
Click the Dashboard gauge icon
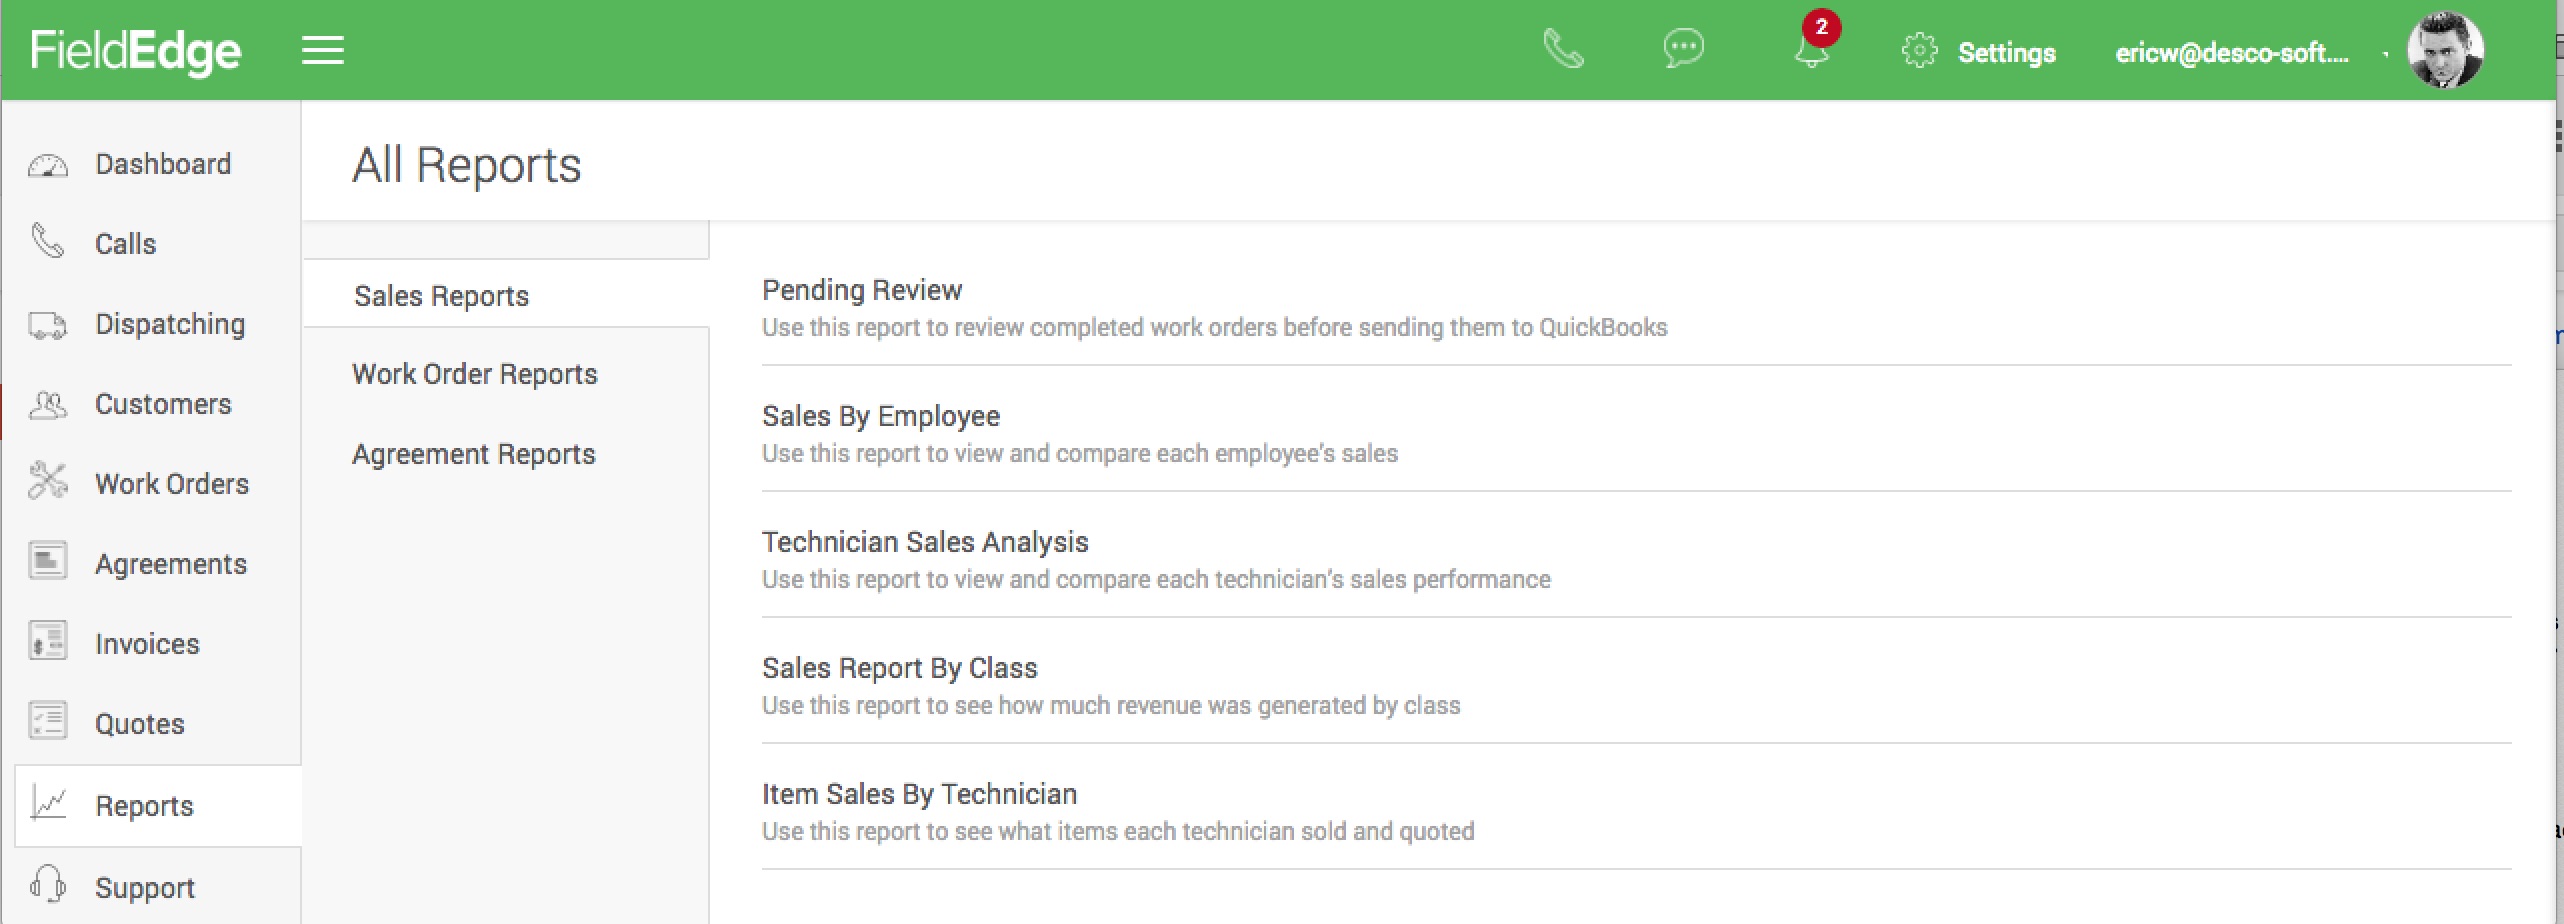(x=48, y=165)
